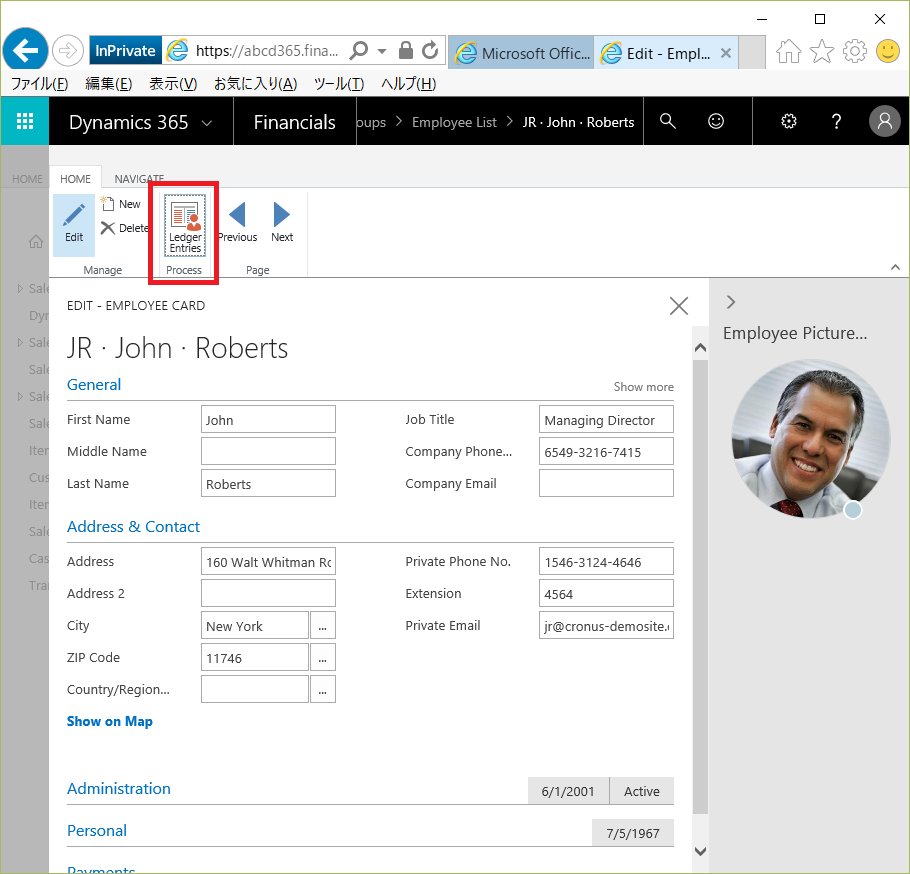This screenshot has height=874, width=910.
Task: Click the scroll down arrow of card
Action: coord(700,851)
